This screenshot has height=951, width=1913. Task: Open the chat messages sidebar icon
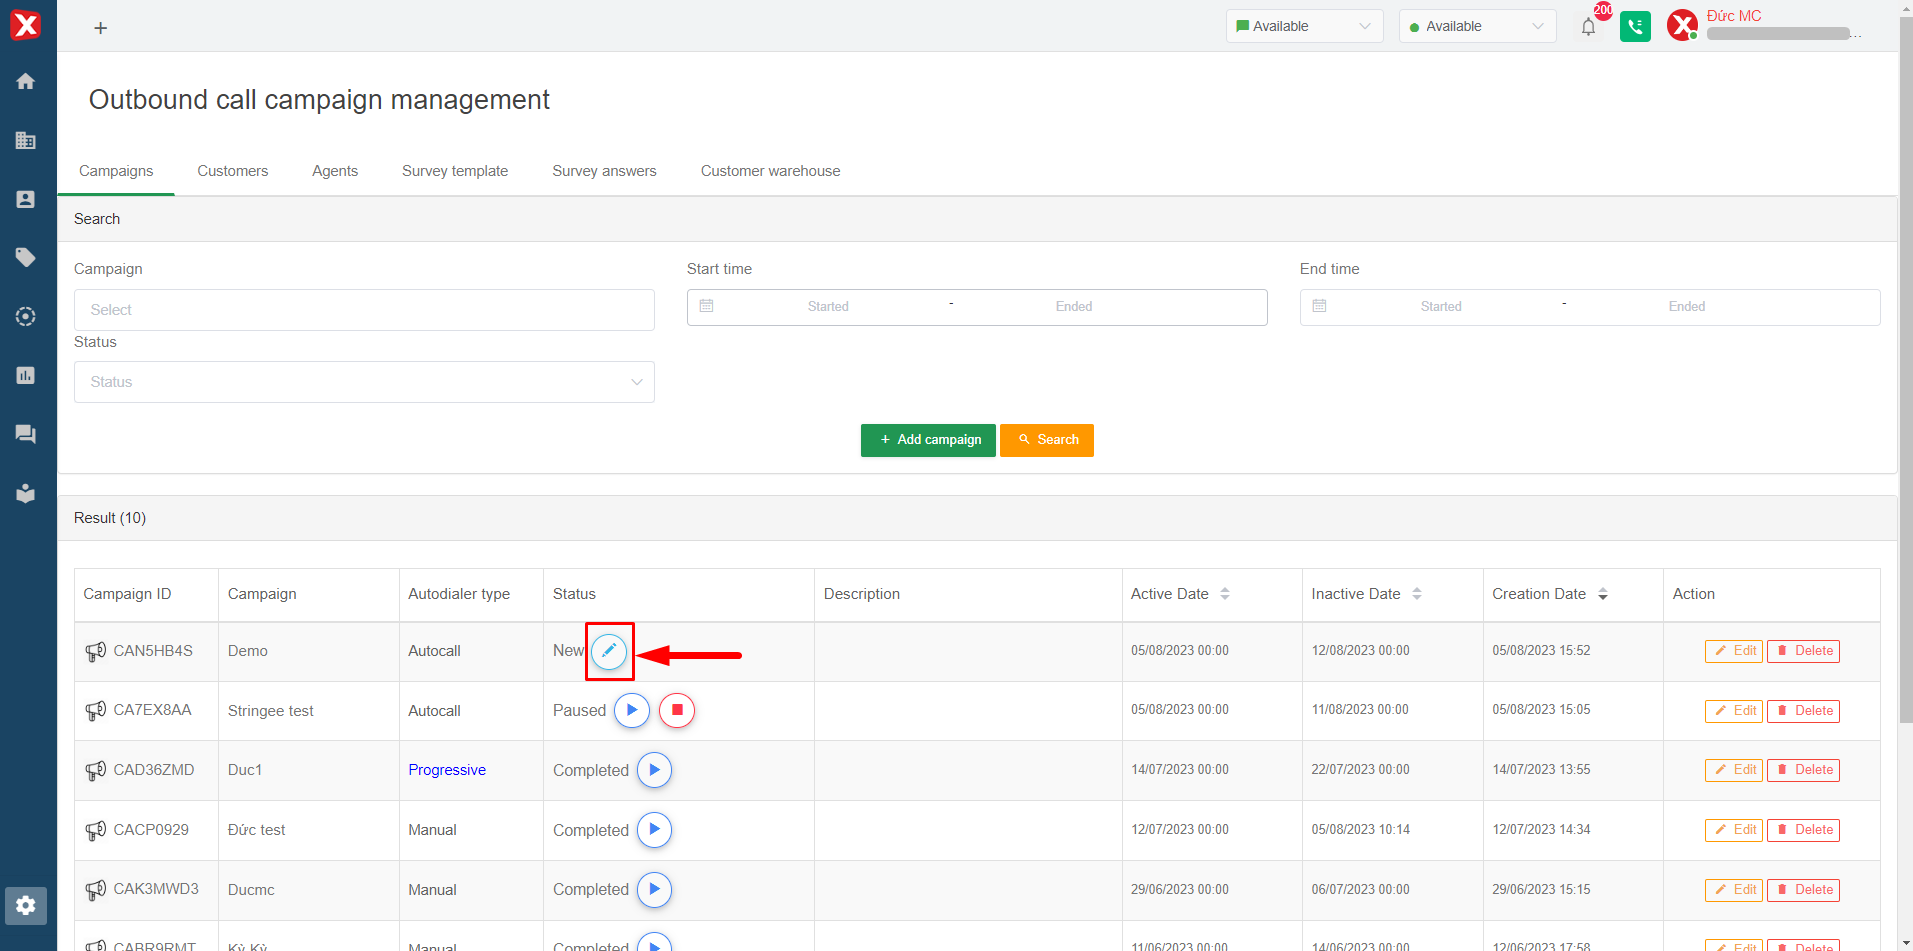pyautogui.click(x=26, y=434)
